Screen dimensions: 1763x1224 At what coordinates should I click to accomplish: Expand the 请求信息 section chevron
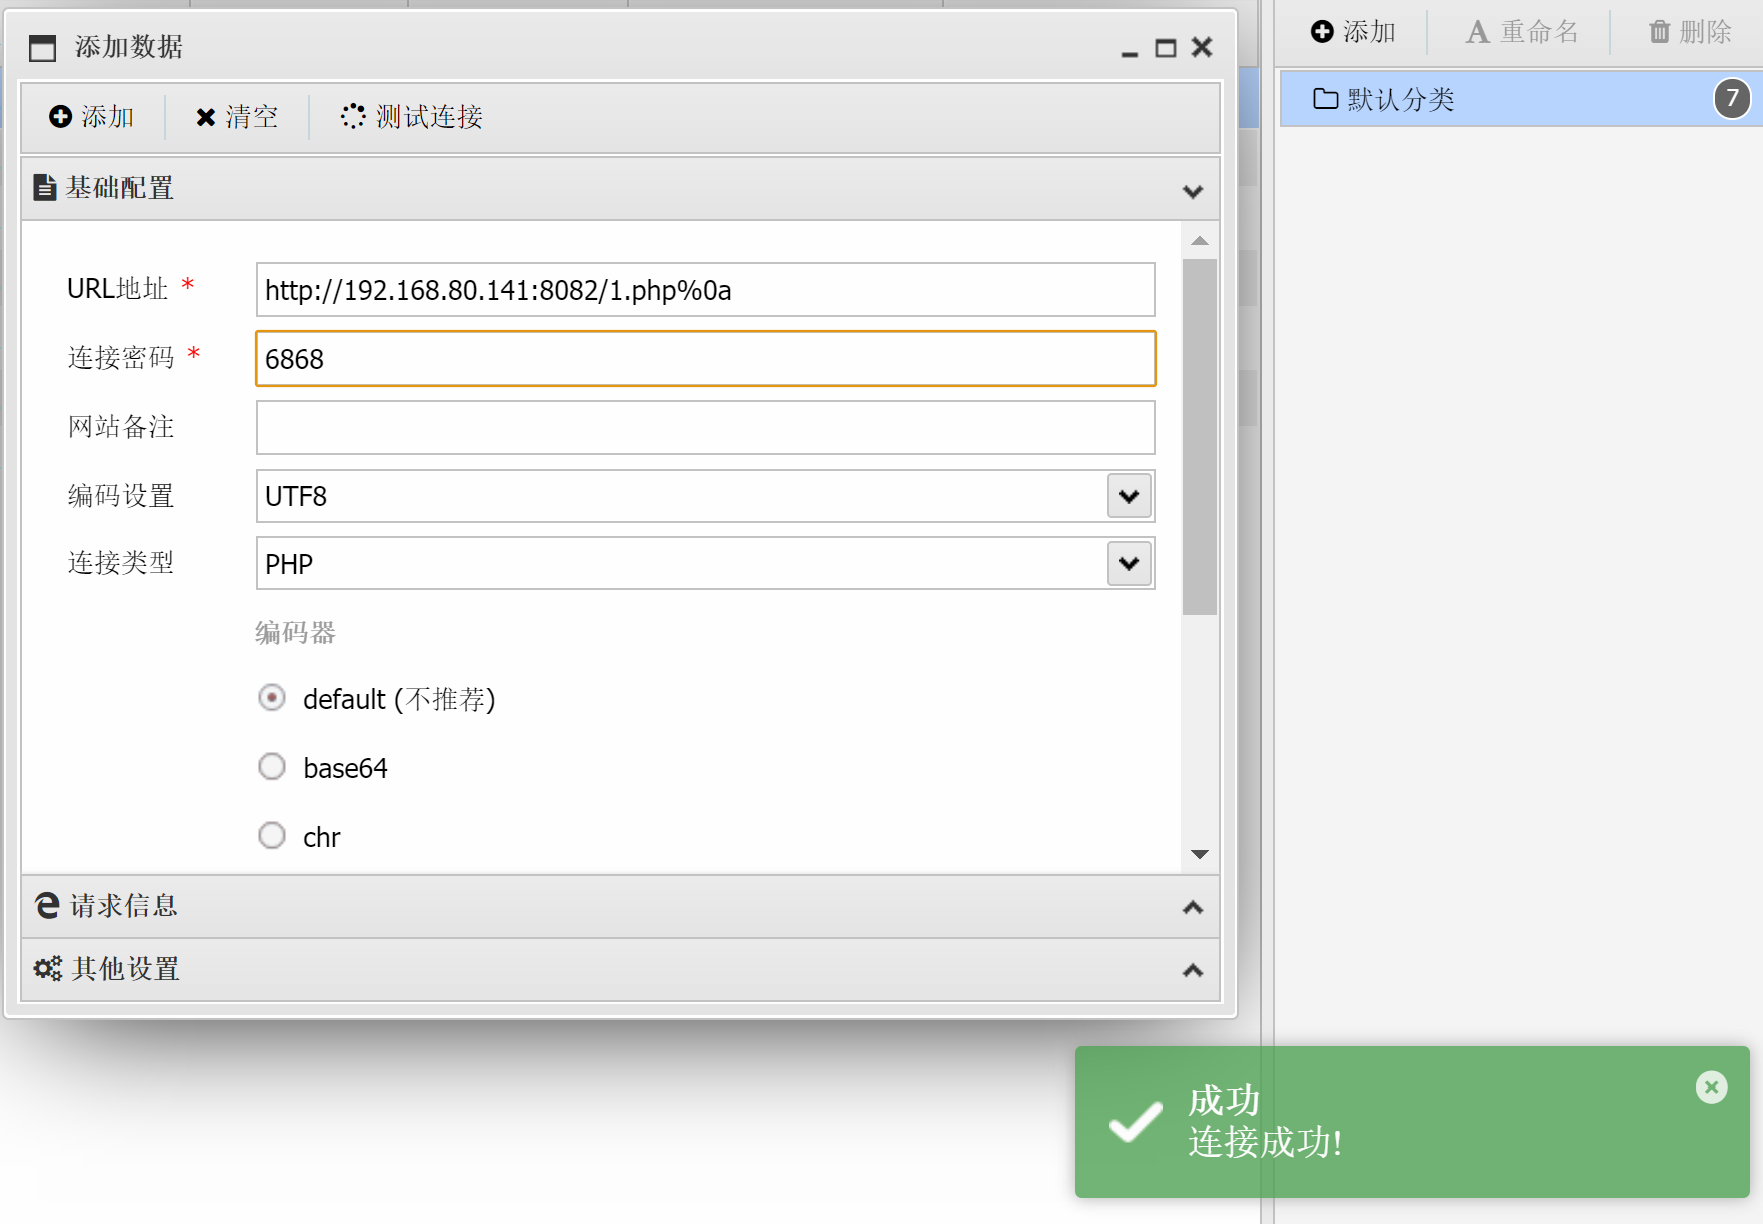[1192, 907]
